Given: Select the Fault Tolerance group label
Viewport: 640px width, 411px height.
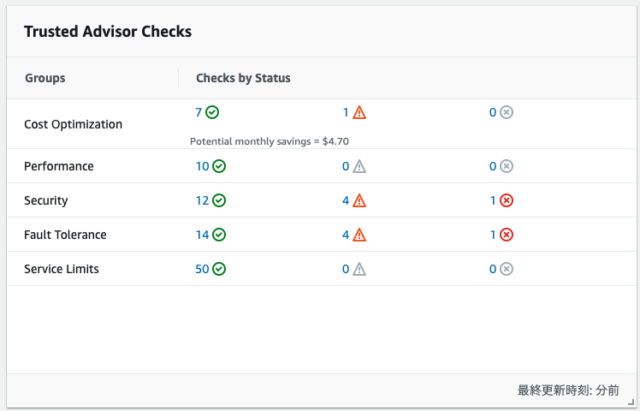Looking at the screenshot, I should click(x=65, y=235).
